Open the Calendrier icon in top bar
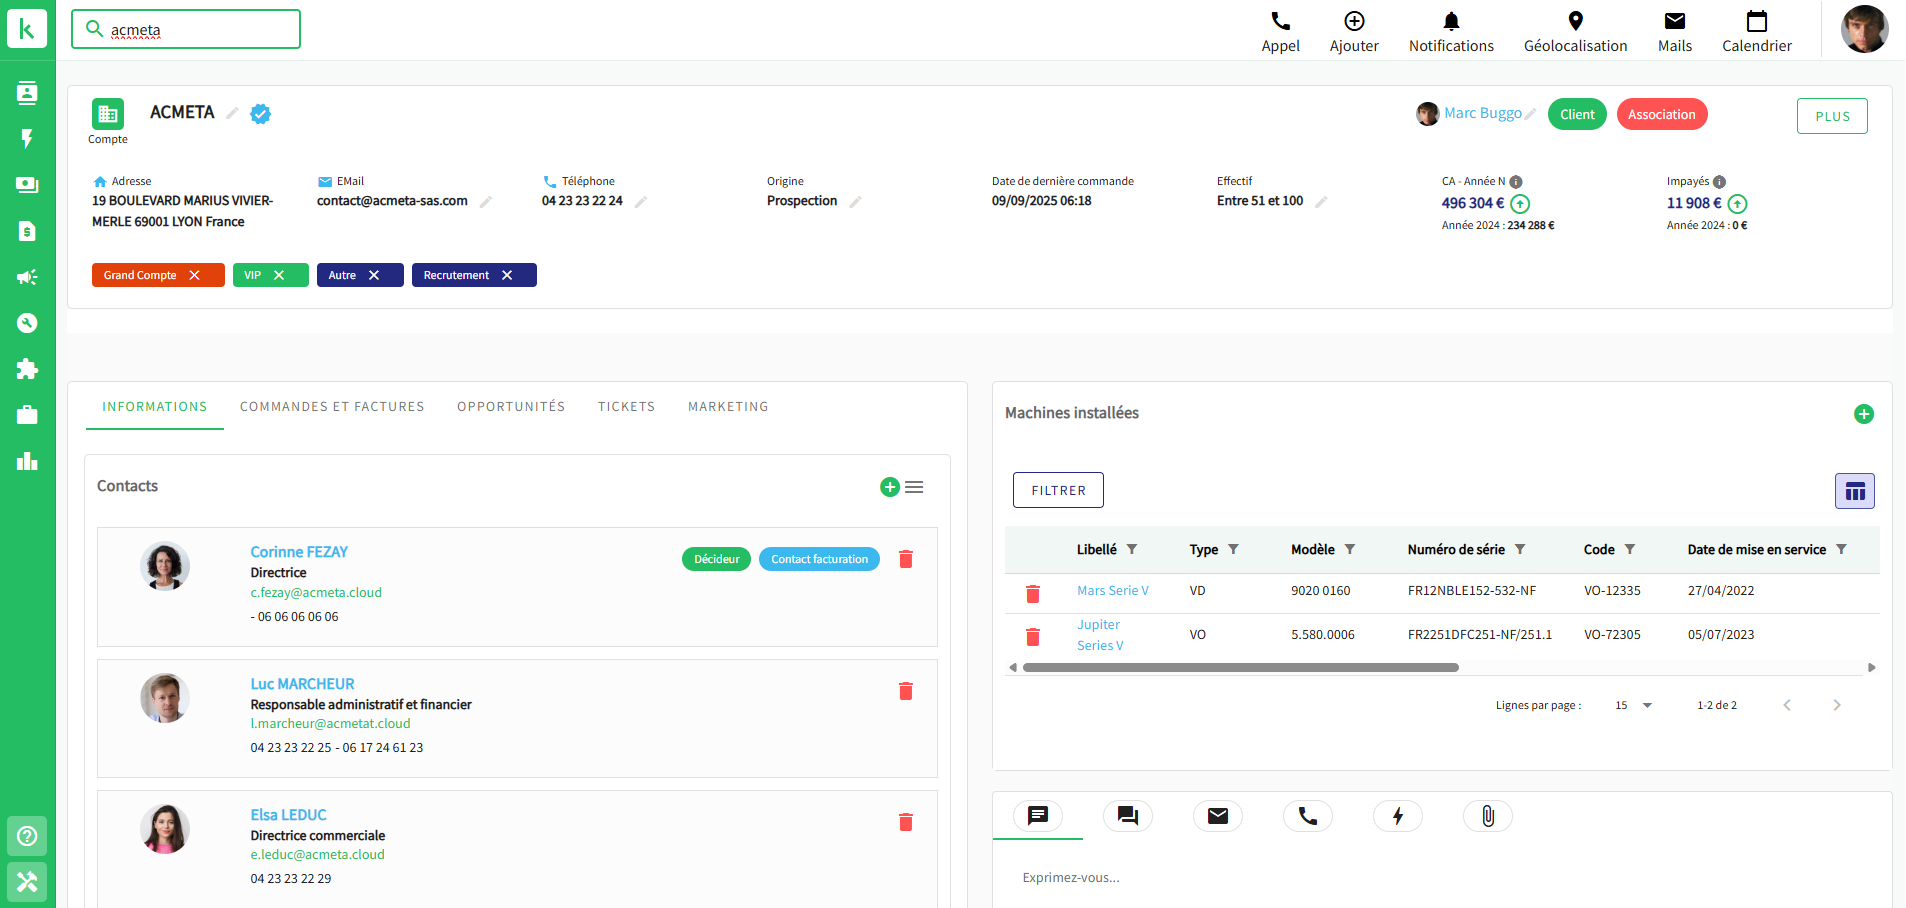 (1756, 22)
